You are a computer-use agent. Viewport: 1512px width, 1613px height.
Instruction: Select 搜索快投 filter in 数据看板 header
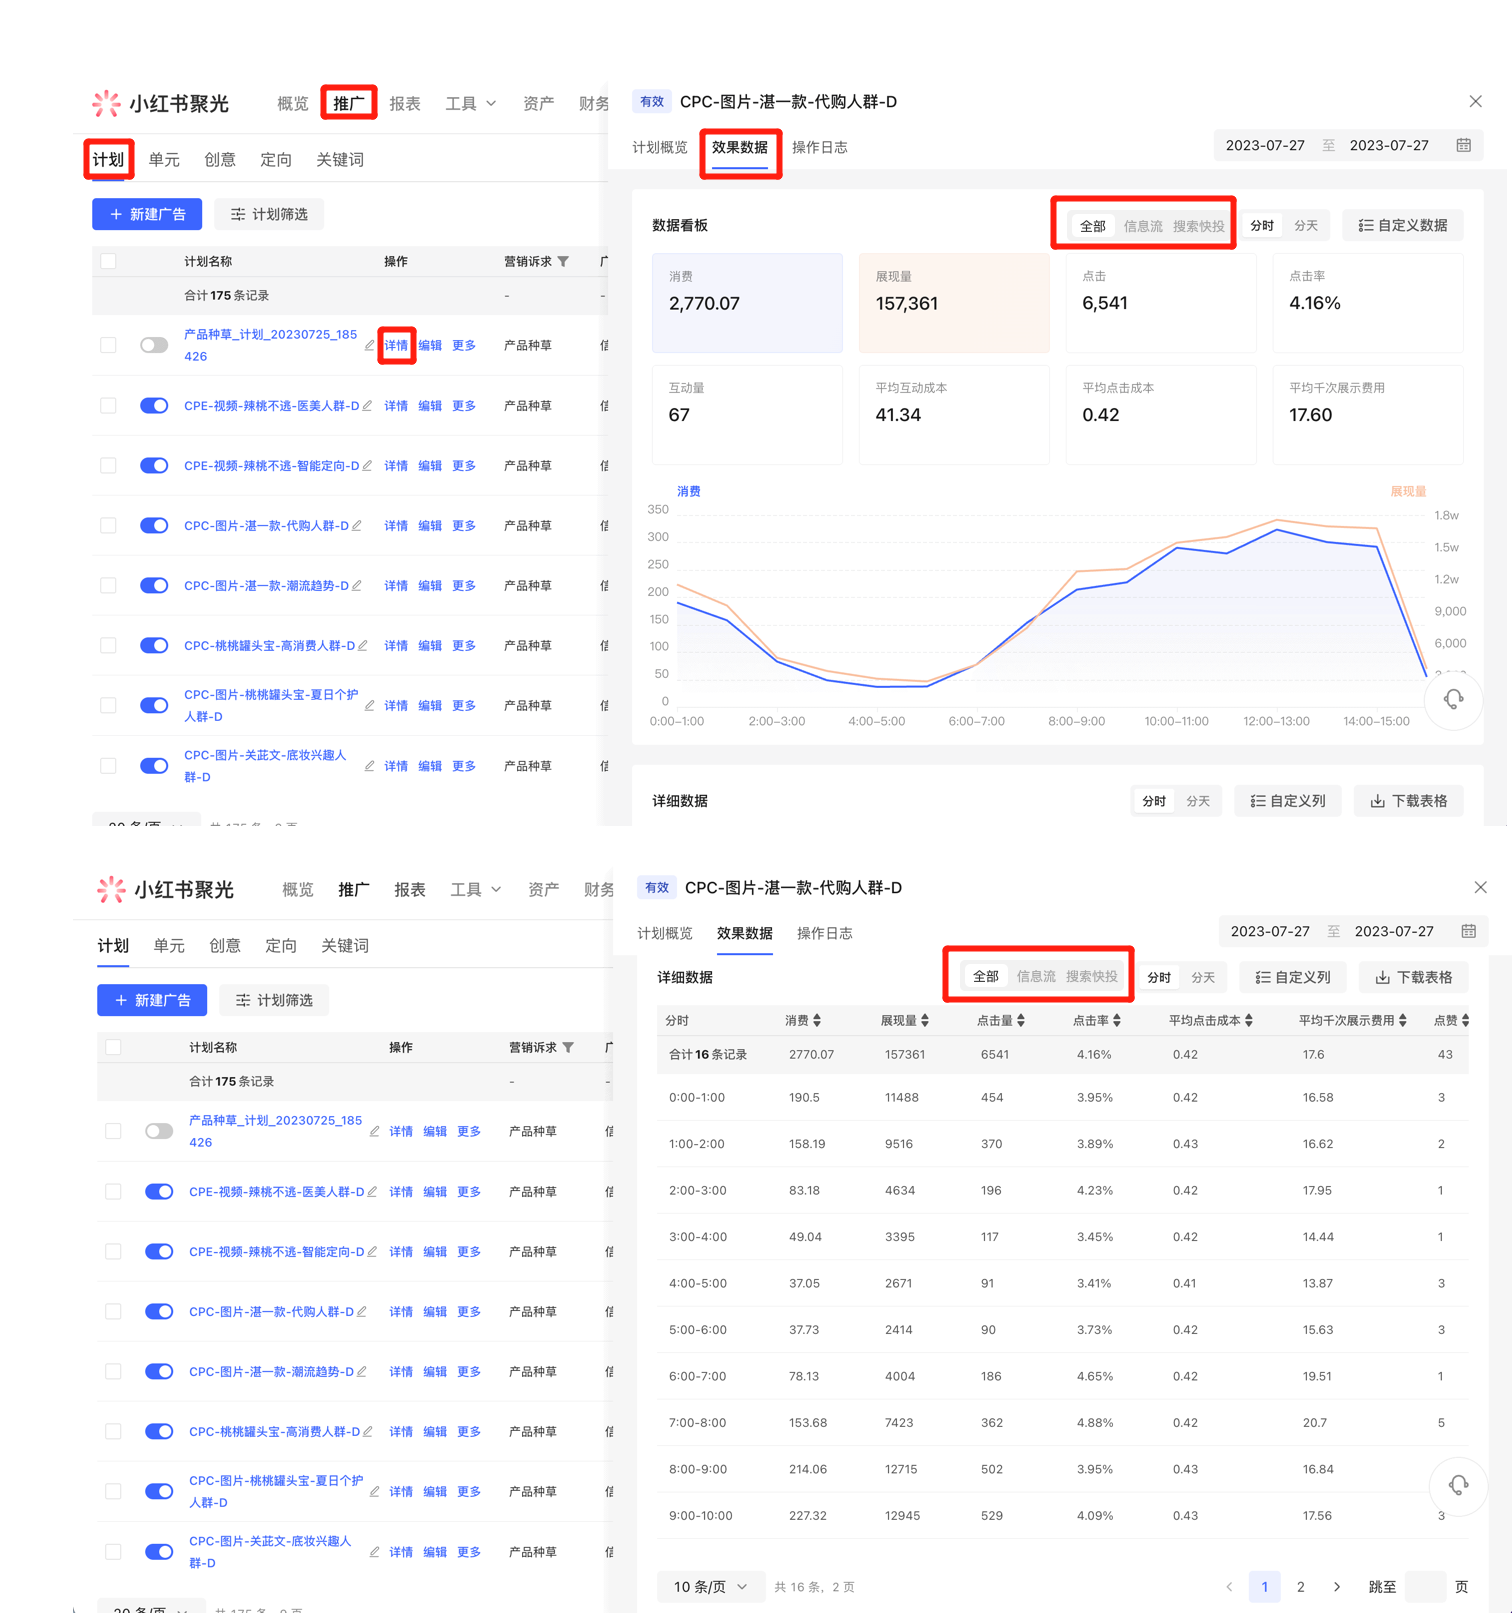(1198, 226)
